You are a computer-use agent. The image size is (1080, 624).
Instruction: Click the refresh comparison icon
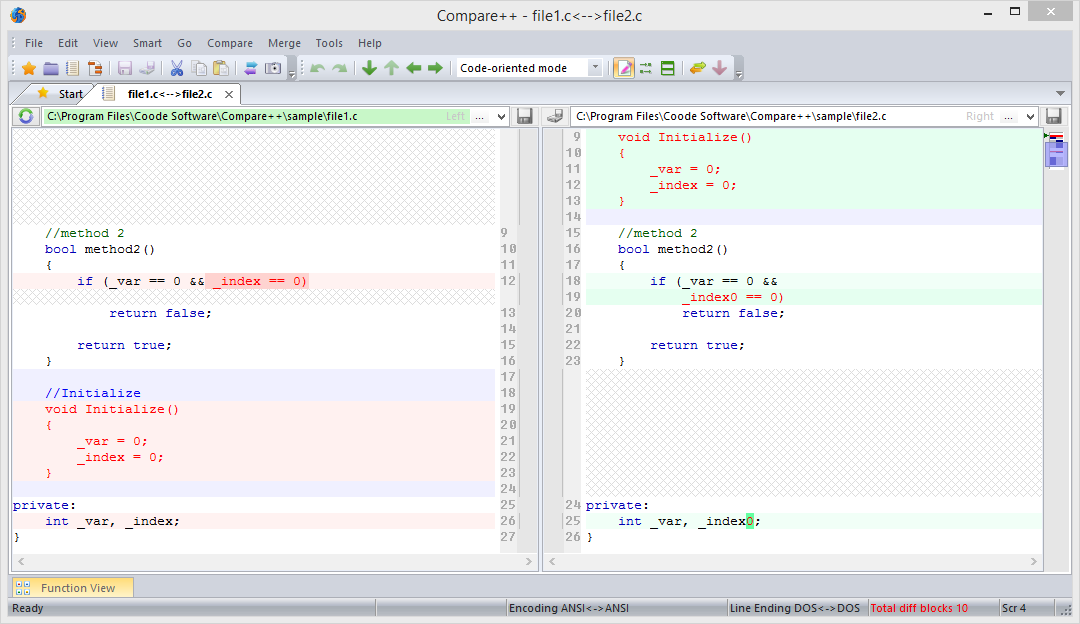26,116
